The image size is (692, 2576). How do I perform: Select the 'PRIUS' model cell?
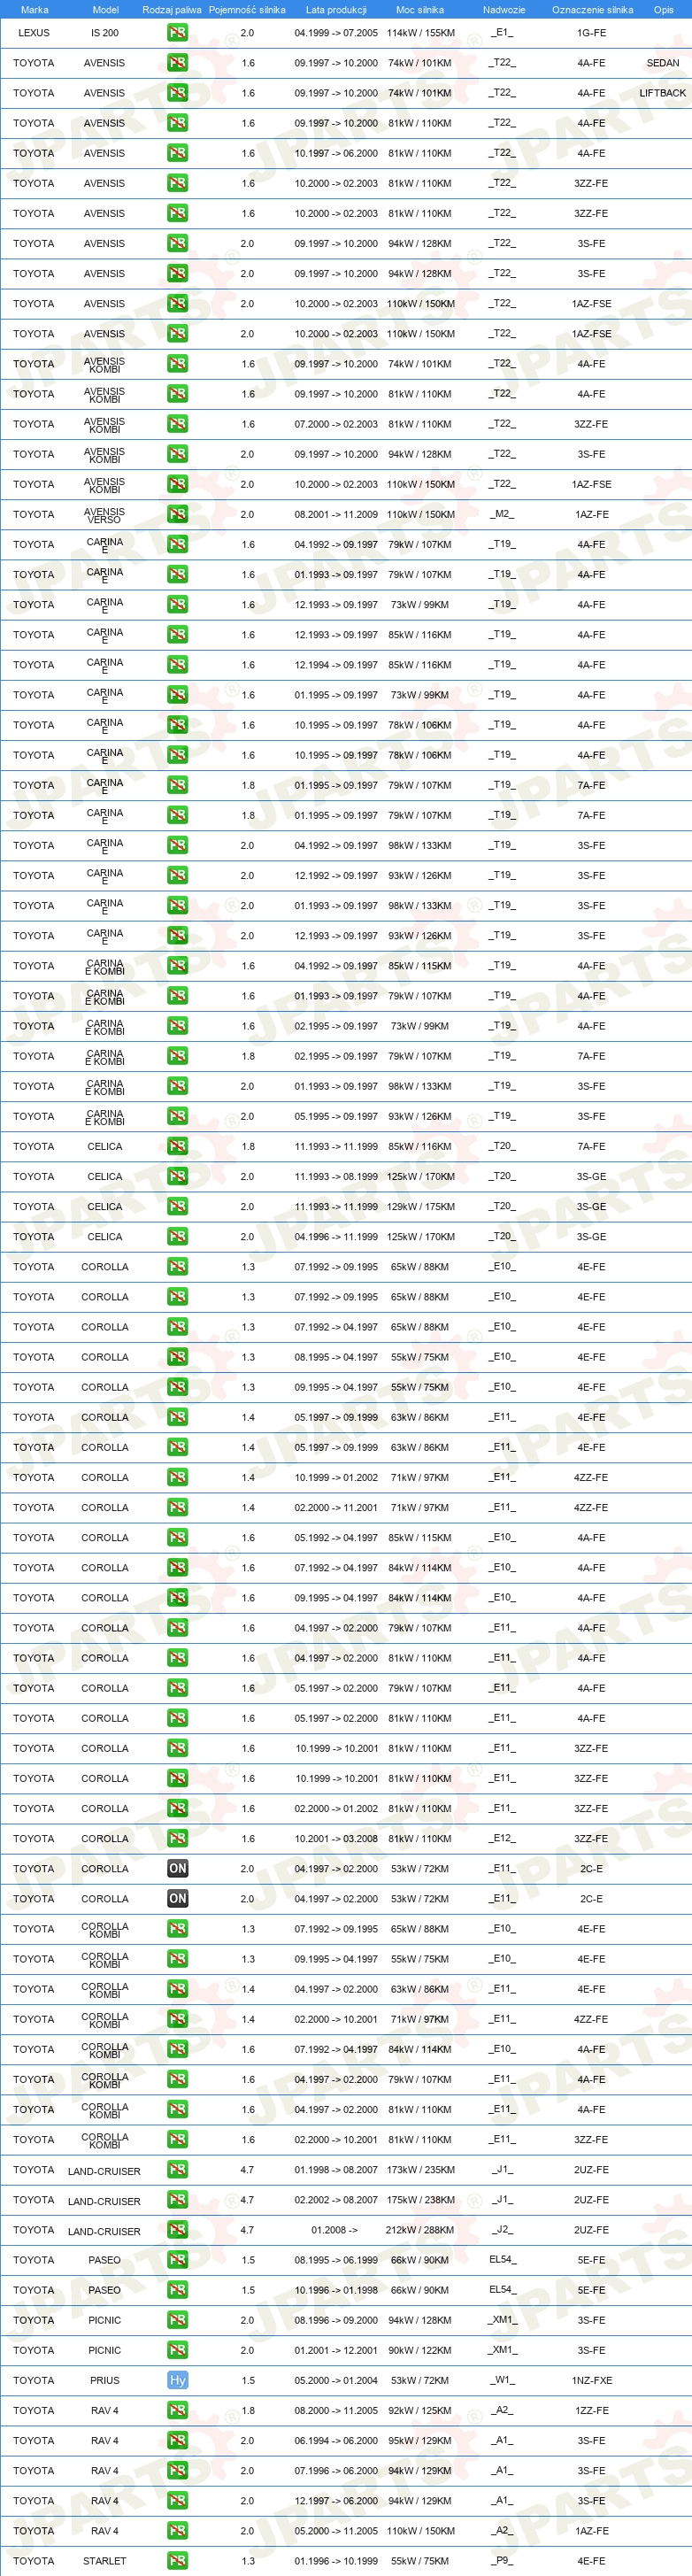coord(105,2381)
